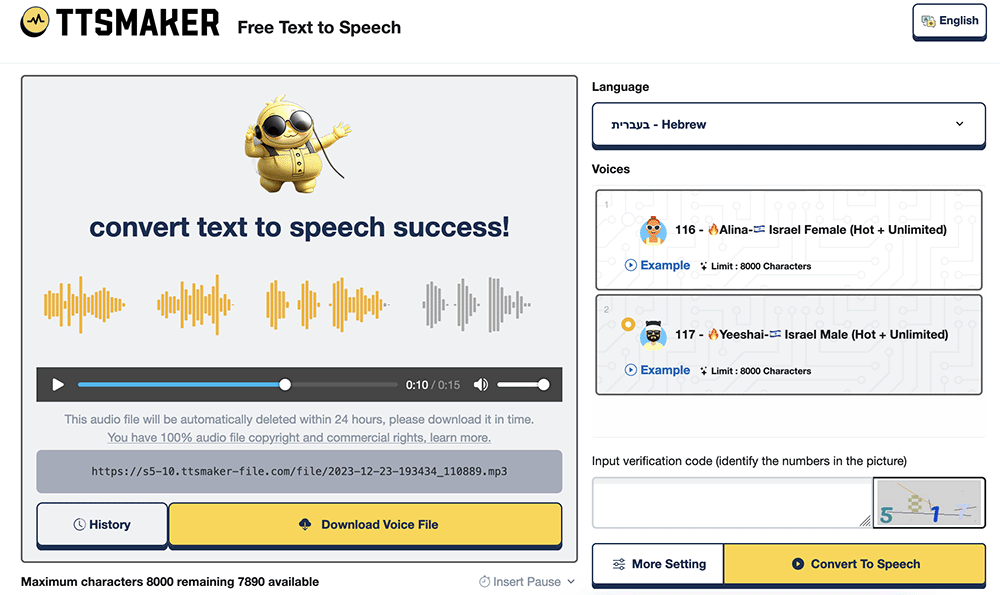
Task: Refresh the captcha image
Action: coord(929,503)
